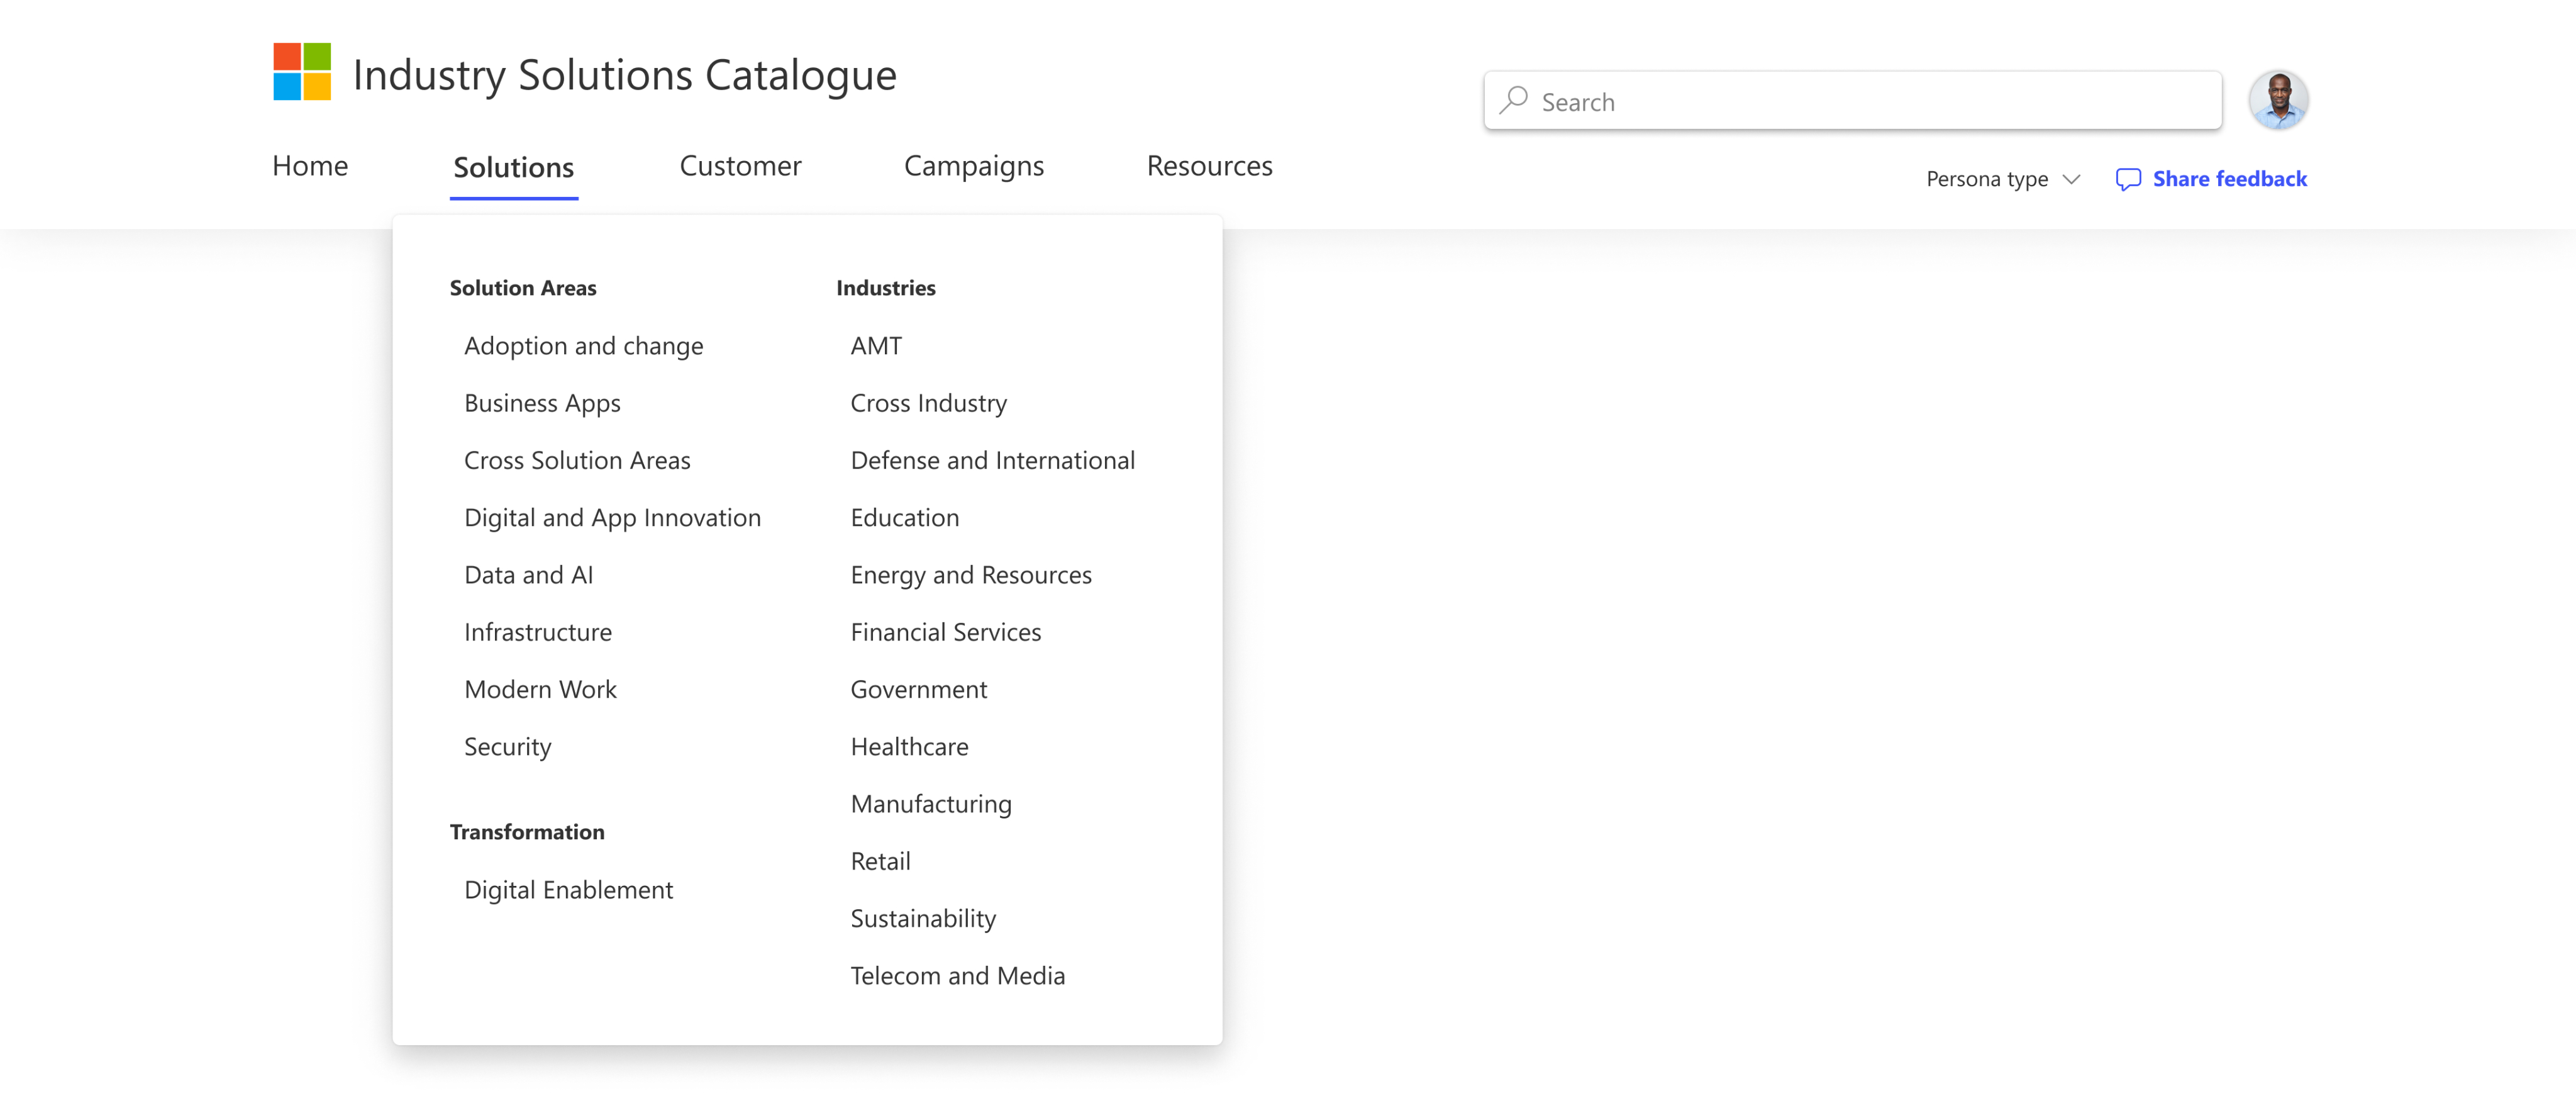Image resolution: width=2576 pixels, height=1108 pixels.
Task: Switch to the Campaigns tab
Action: (x=974, y=167)
